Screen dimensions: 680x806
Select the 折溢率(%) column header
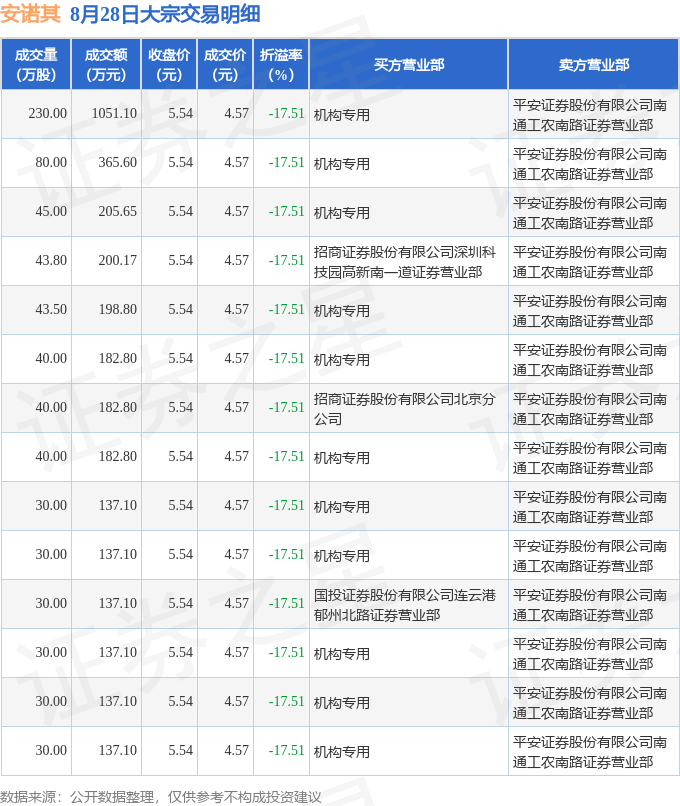point(281,65)
